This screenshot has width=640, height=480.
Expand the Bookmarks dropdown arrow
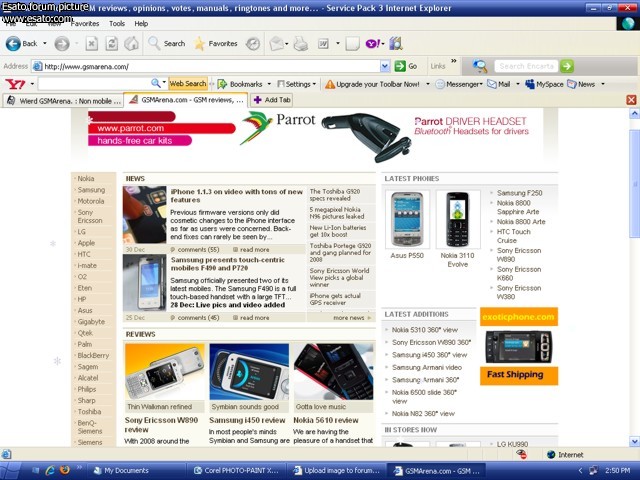tap(269, 84)
